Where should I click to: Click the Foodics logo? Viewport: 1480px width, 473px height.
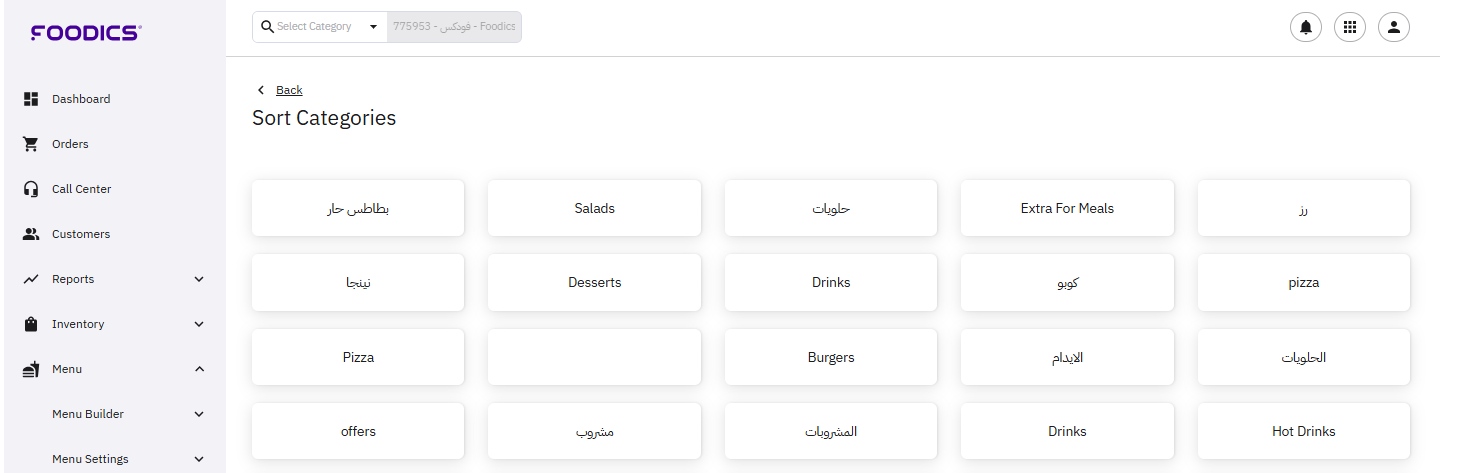tap(86, 33)
